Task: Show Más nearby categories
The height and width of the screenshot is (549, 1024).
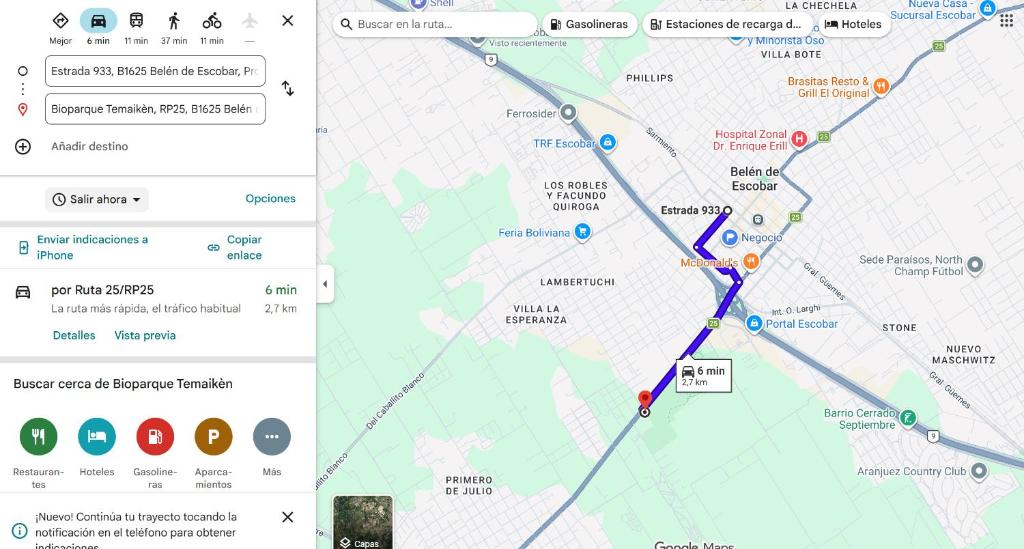Action: pyautogui.click(x=272, y=437)
